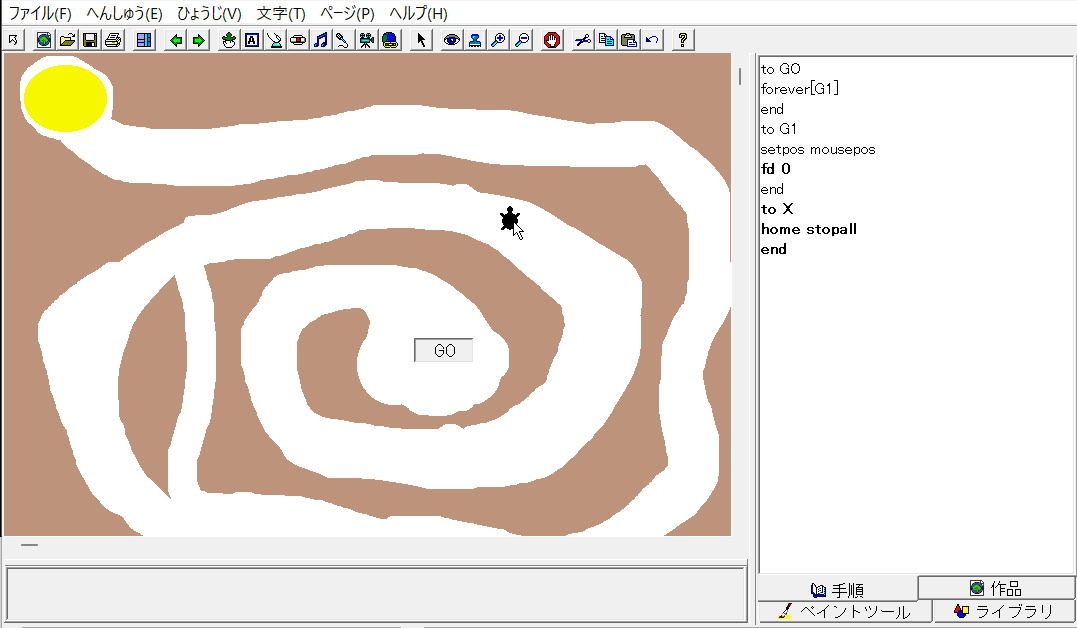Click the leftmost toolbar arrow-box icon
1077x628 pixels.
point(13,41)
